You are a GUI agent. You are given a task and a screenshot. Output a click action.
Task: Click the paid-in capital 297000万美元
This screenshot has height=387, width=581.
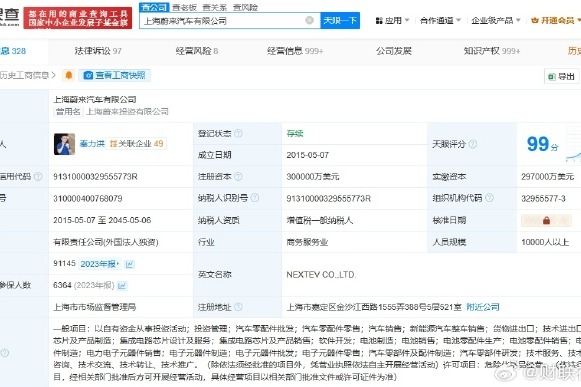pos(547,177)
